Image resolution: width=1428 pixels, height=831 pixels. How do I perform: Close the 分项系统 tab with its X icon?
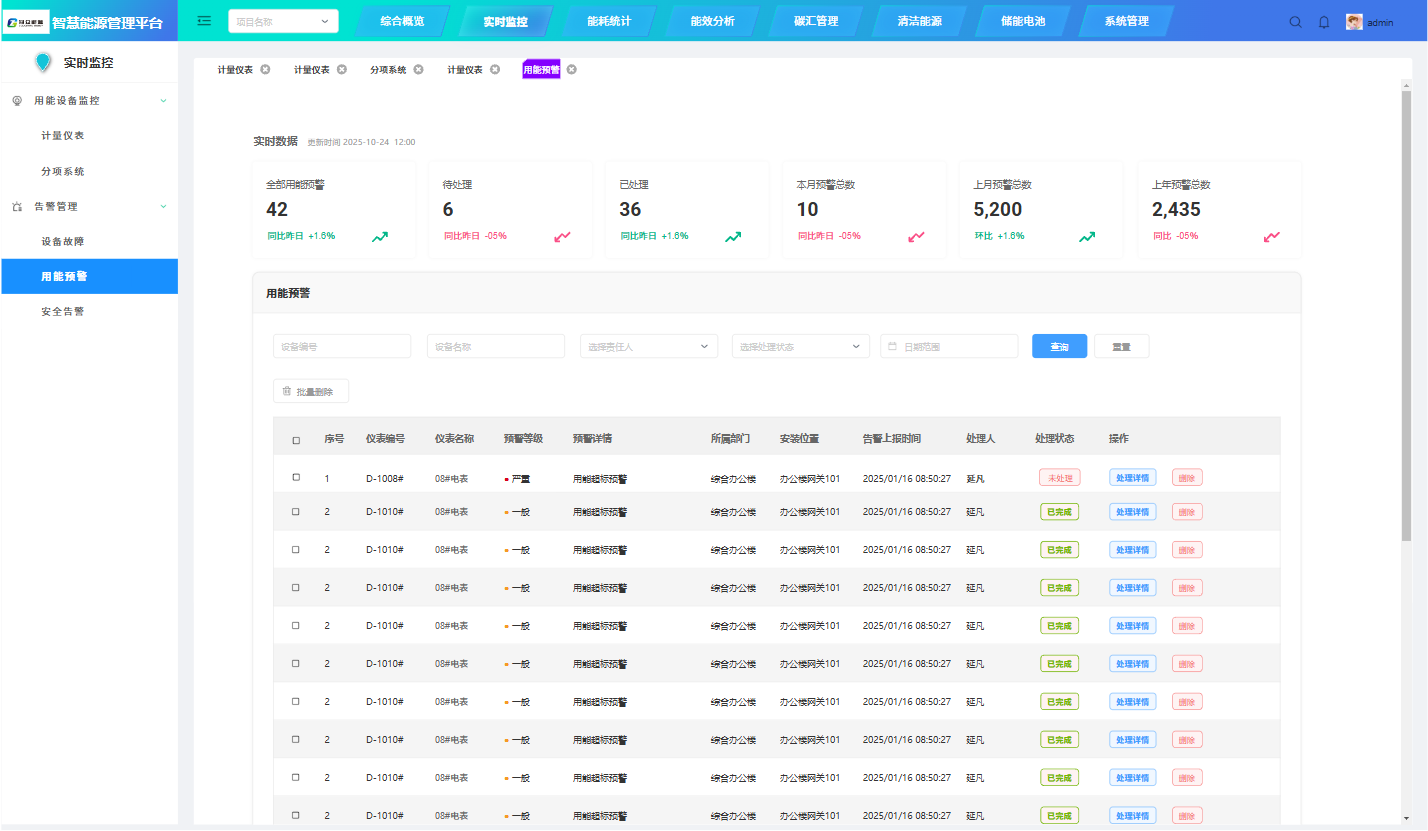[419, 70]
